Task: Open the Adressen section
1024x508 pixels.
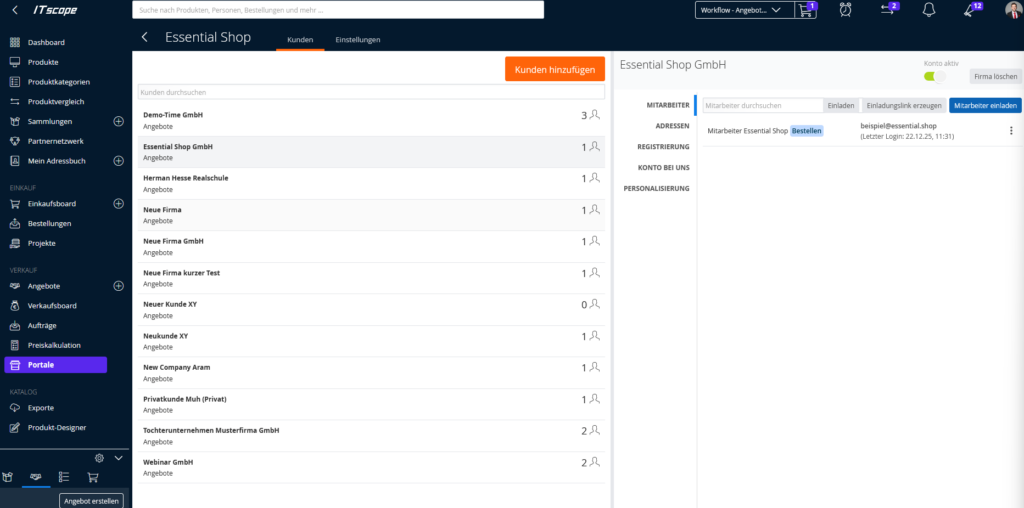Action: point(671,126)
